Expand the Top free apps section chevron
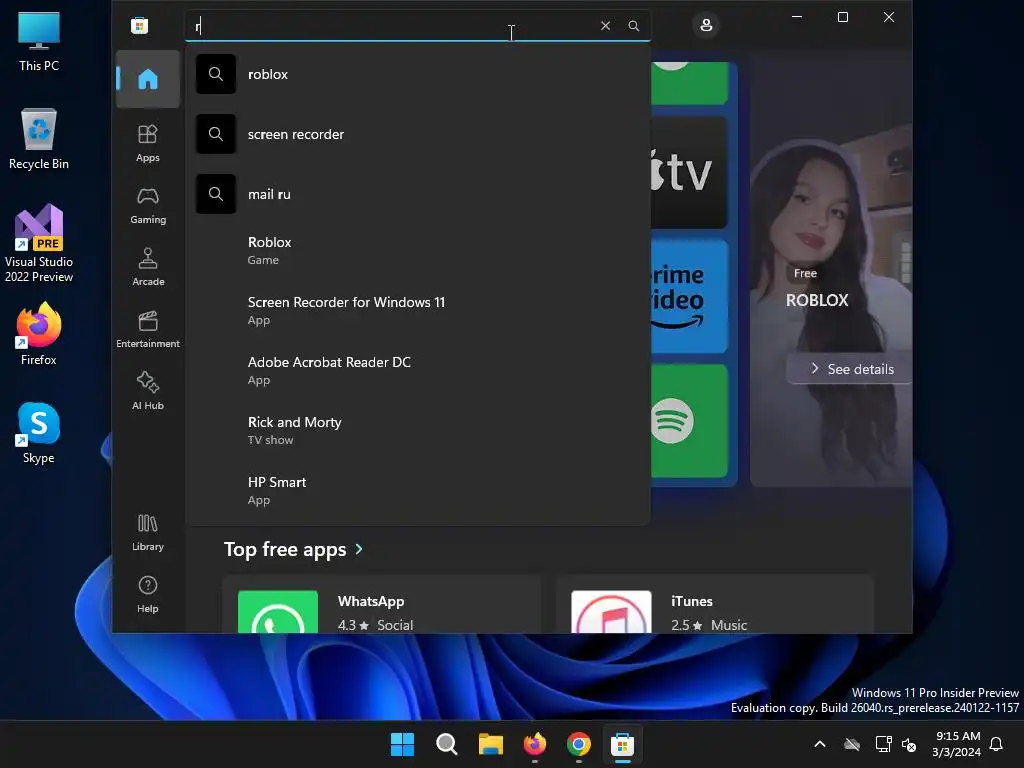The height and width of the screenshot is (768, 1024). point(359,549)
